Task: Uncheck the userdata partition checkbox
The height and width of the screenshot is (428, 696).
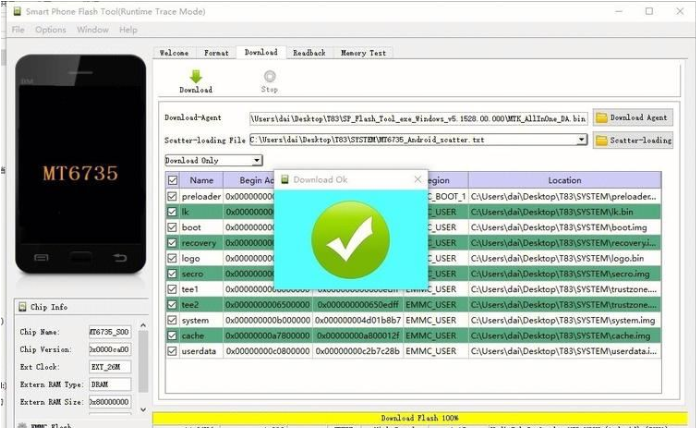Action: coord(173,351)
